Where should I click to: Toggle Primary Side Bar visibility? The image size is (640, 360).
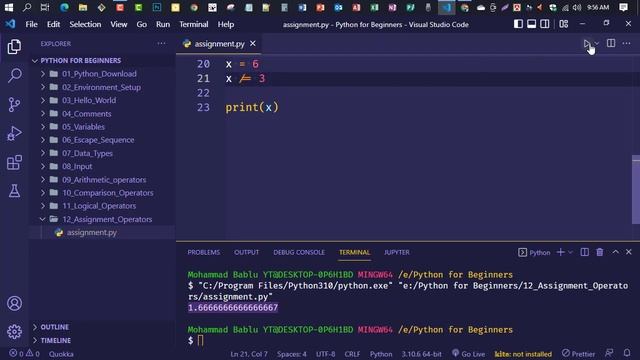click(x=518, y=24)
